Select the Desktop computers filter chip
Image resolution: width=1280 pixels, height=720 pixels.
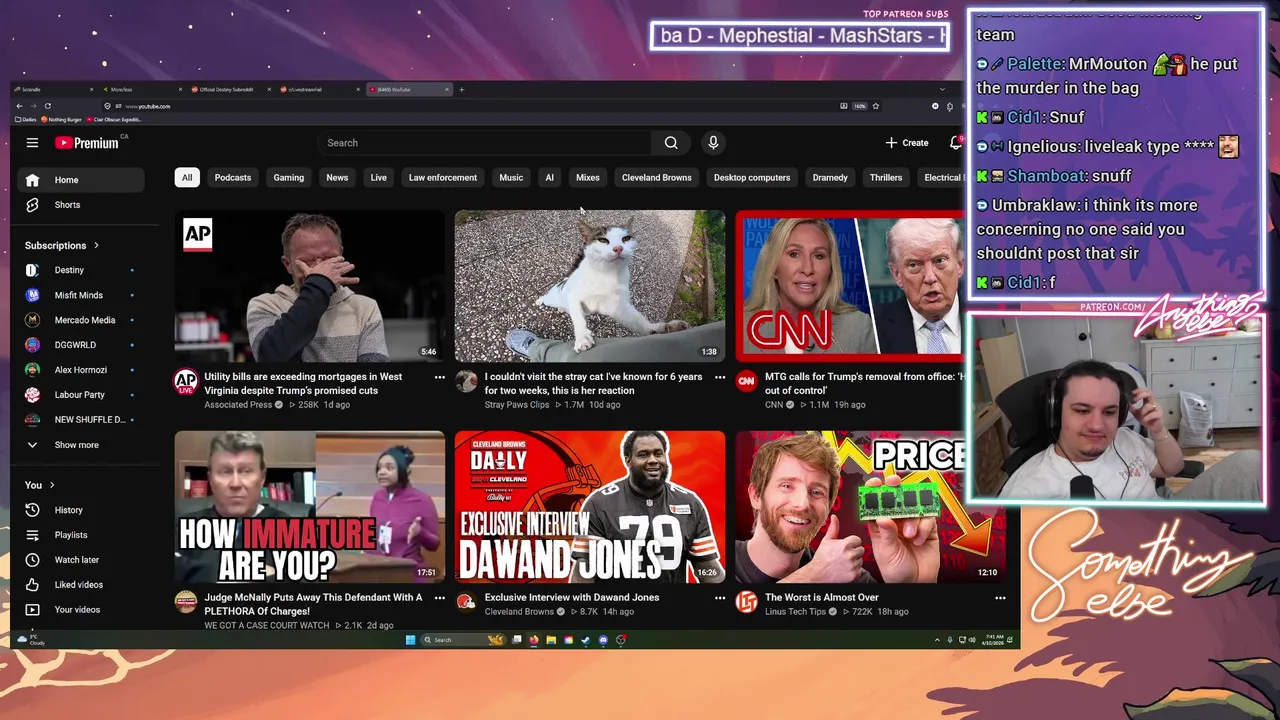click(x=752, y=178)
